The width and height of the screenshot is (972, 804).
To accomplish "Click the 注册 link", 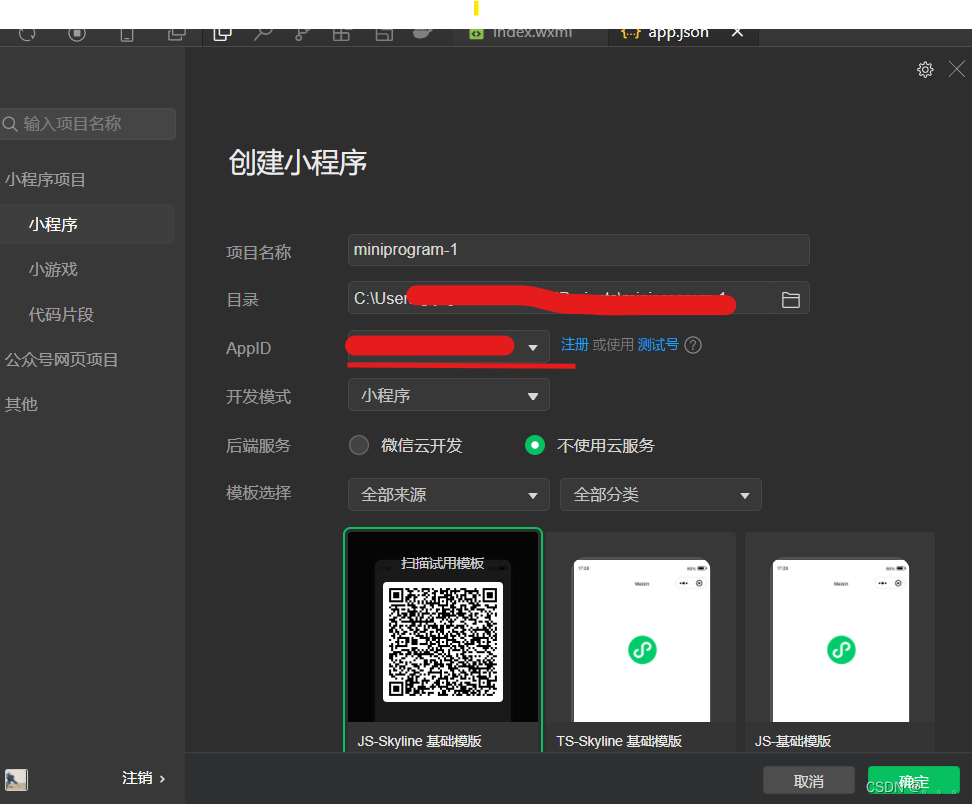I will [575, 345].
